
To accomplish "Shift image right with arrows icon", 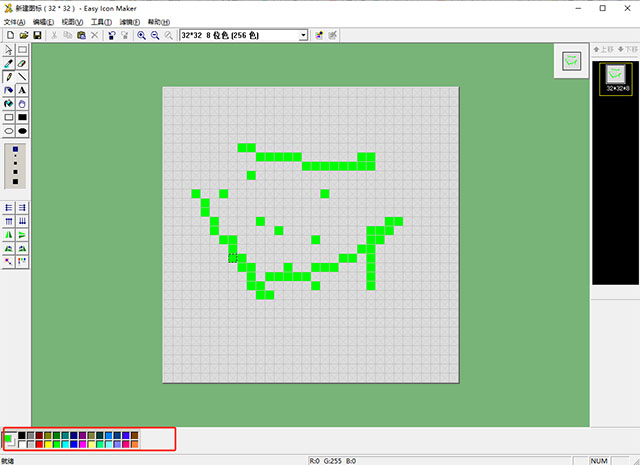I will (x=22, y=208).
